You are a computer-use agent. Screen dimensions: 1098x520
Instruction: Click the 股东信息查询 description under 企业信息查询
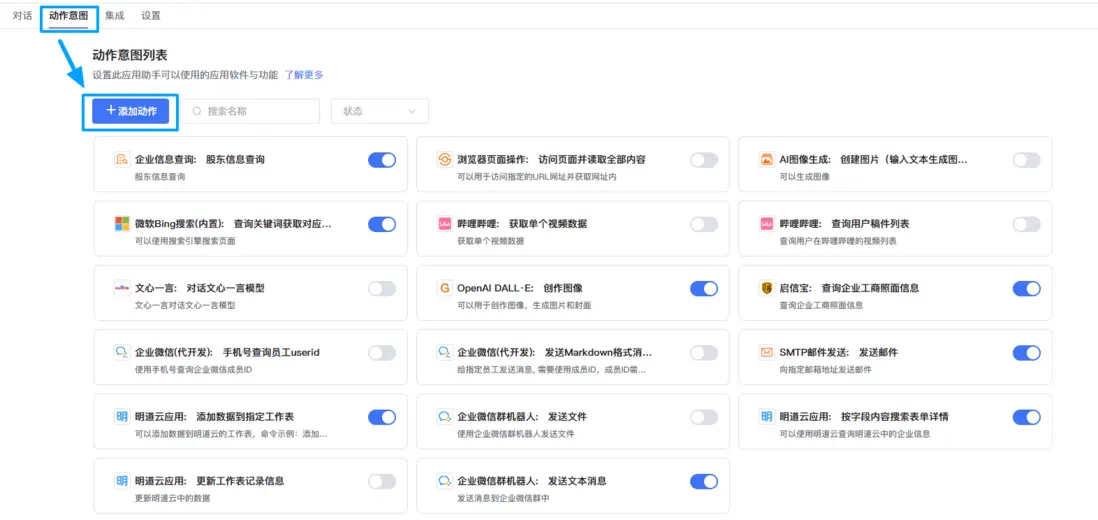tap(160, 177)
